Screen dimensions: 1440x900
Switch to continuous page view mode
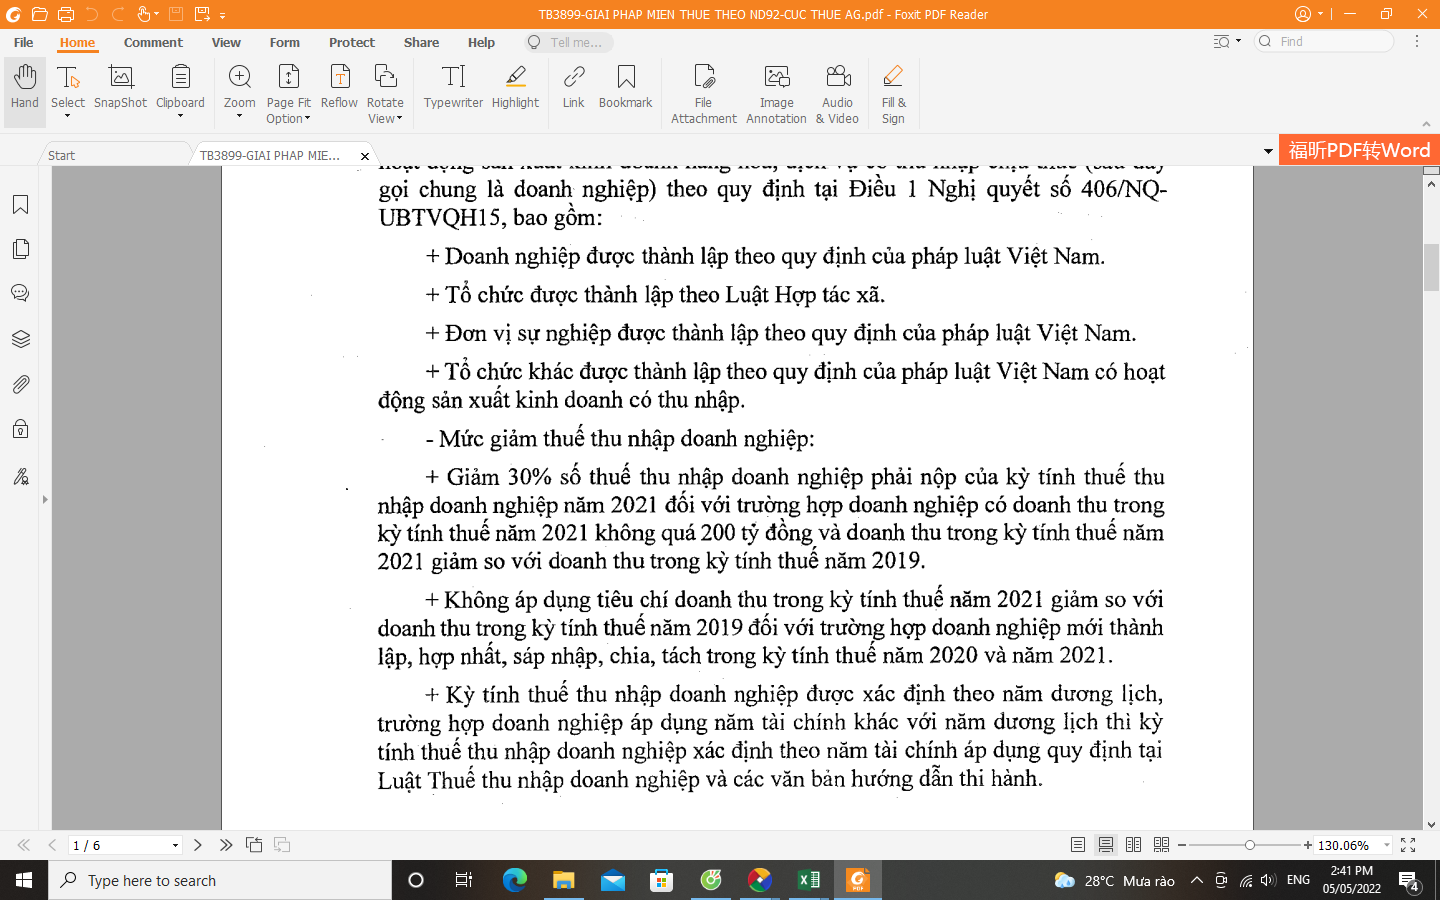(x=1105, y=845)
